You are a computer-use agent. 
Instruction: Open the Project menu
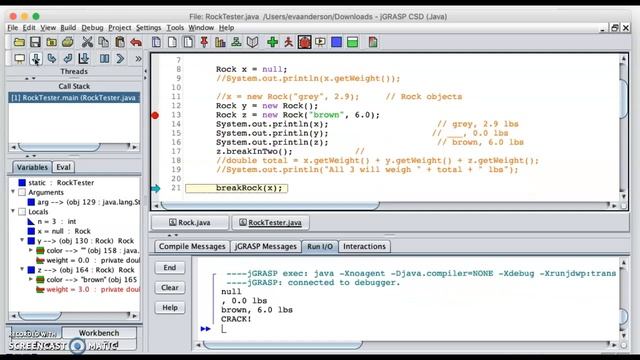coord(120,28)
